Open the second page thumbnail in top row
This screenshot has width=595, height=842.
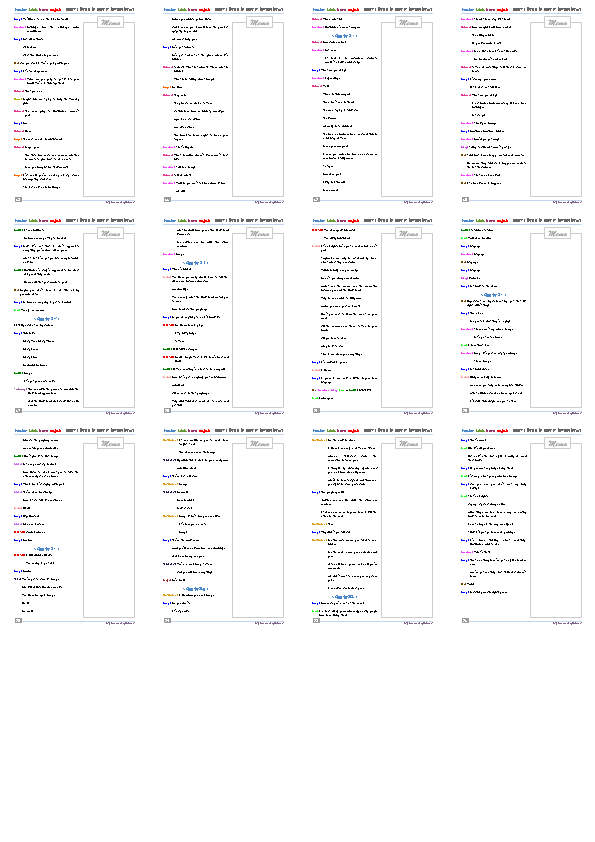pos(223,105)
